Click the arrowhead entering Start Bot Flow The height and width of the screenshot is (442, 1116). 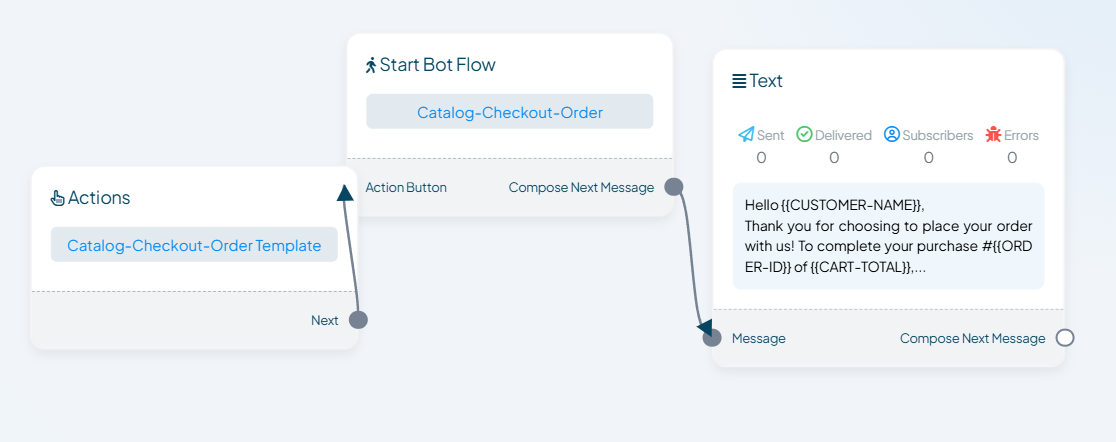344,192
